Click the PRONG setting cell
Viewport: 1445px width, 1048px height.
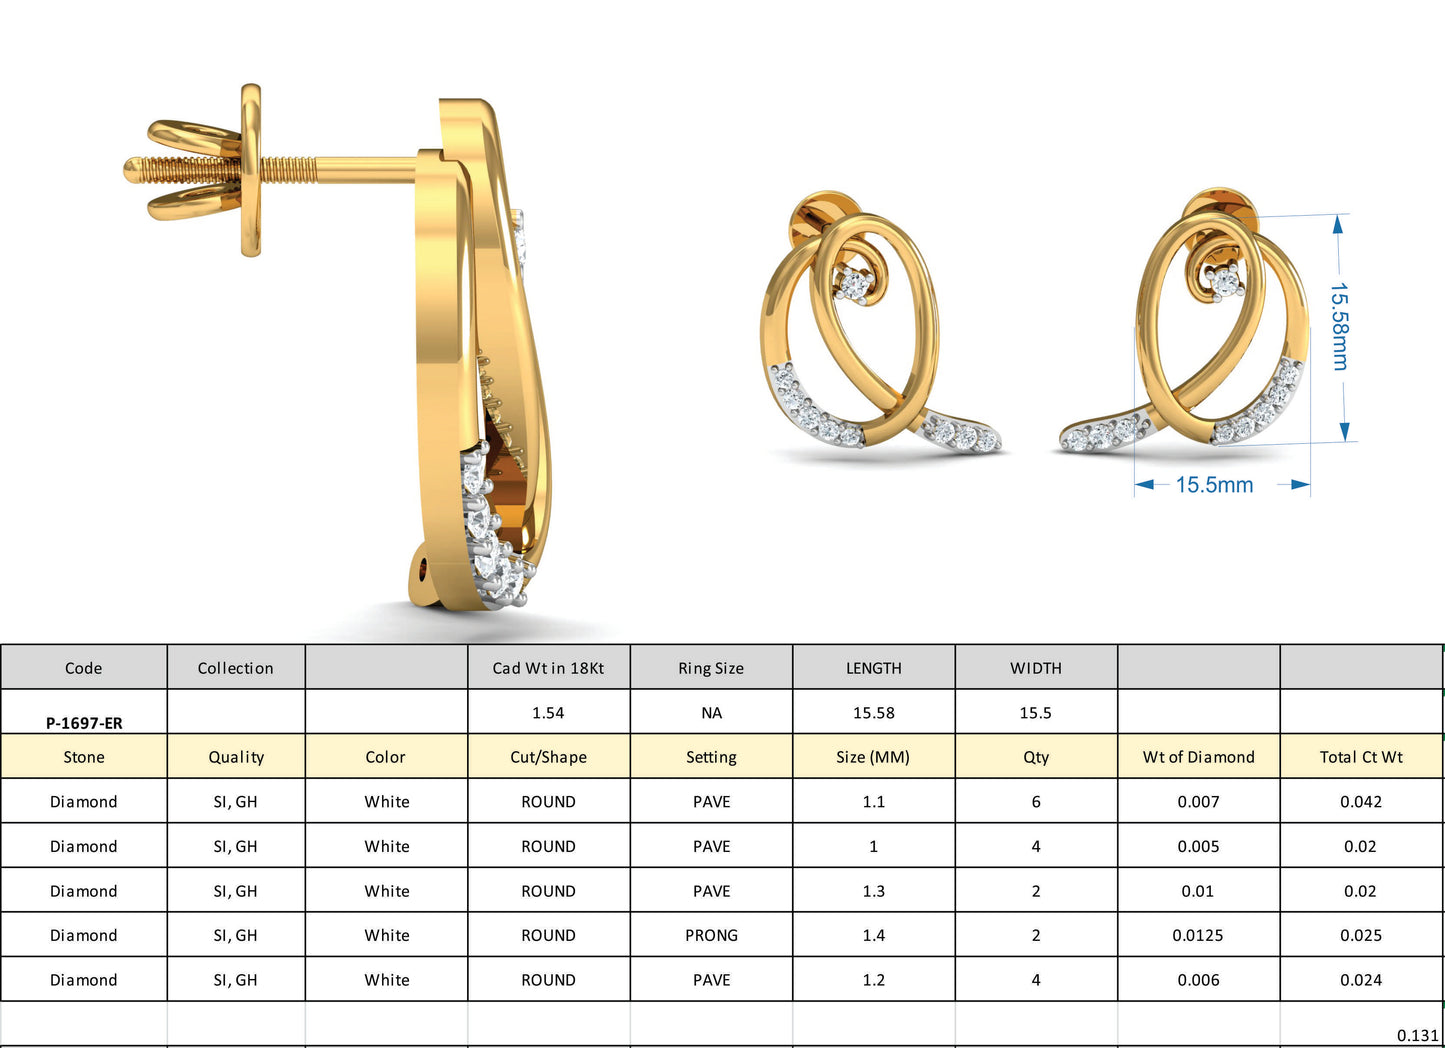tap(711, 935)
